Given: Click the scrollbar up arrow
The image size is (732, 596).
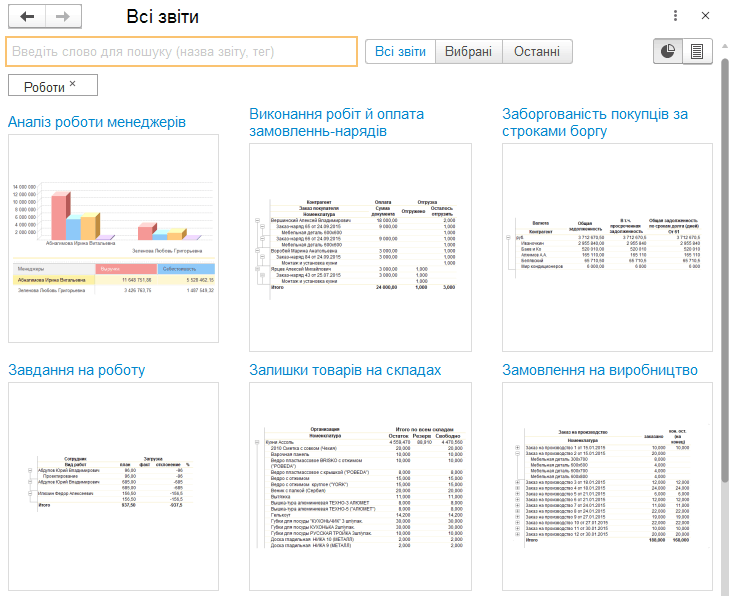Looking at the screenshot, I should 725,46.
